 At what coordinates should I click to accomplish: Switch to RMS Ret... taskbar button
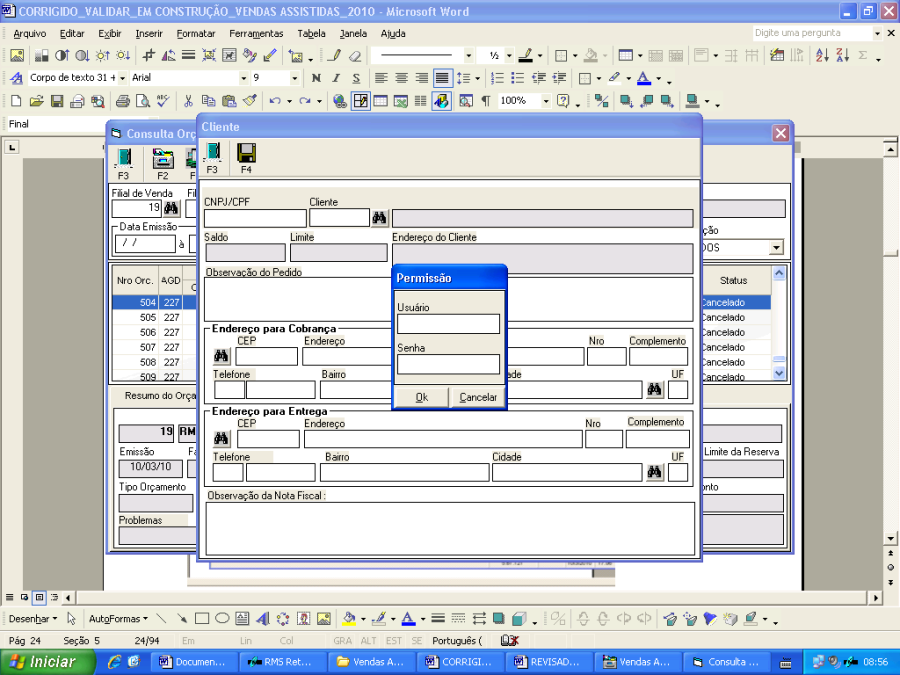pyautogui.click(x=282, y=662)
